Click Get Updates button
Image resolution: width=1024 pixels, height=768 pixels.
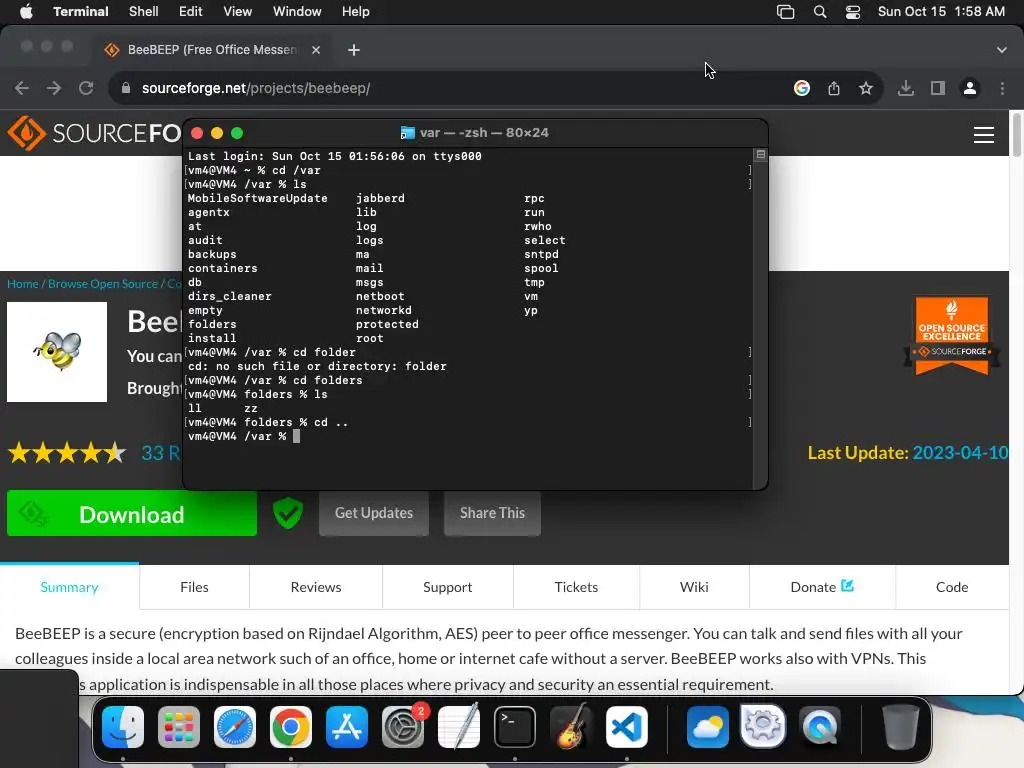[374, 513]
